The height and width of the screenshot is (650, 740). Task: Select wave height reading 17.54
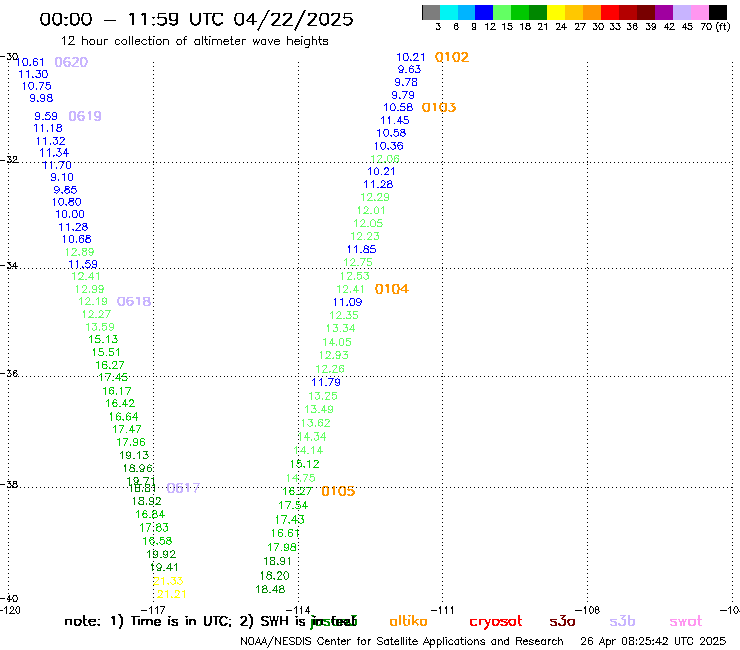tap(293, 506)
